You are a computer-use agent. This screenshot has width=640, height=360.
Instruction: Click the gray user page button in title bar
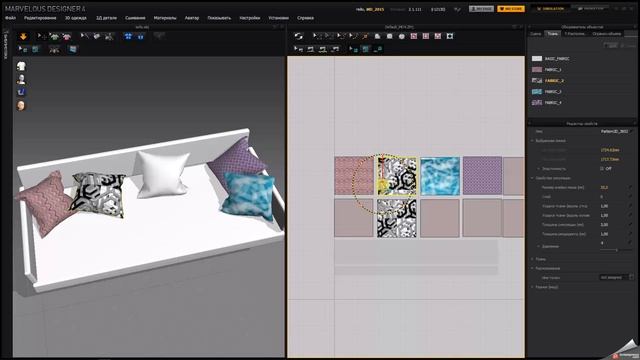coord(481,9)
